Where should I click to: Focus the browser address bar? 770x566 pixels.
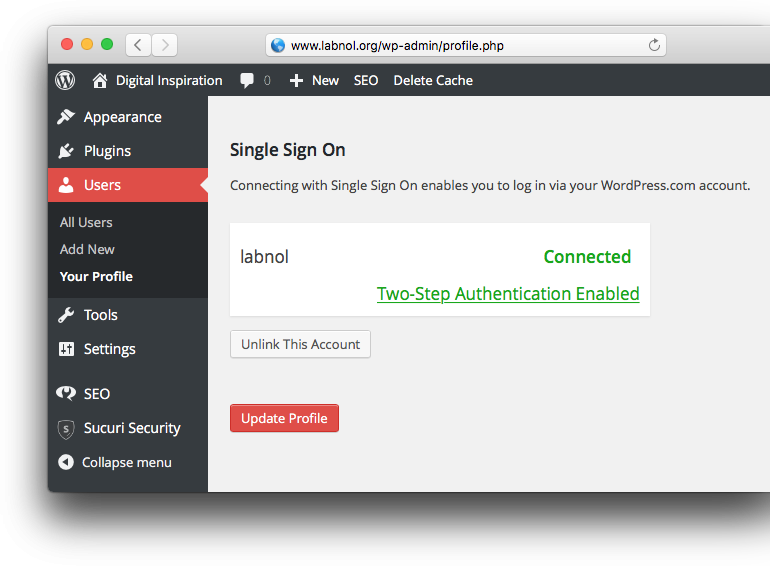(x=466, y=45)
